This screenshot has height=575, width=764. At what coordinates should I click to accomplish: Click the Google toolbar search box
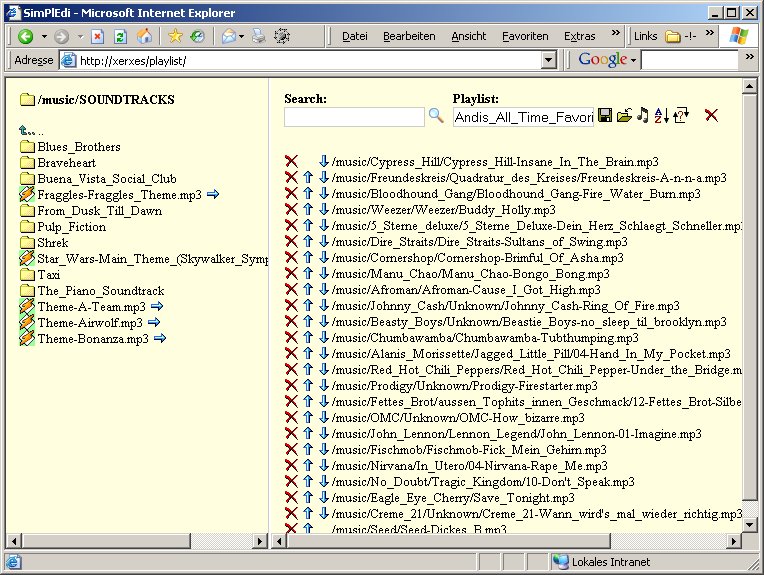click(689, 60)
